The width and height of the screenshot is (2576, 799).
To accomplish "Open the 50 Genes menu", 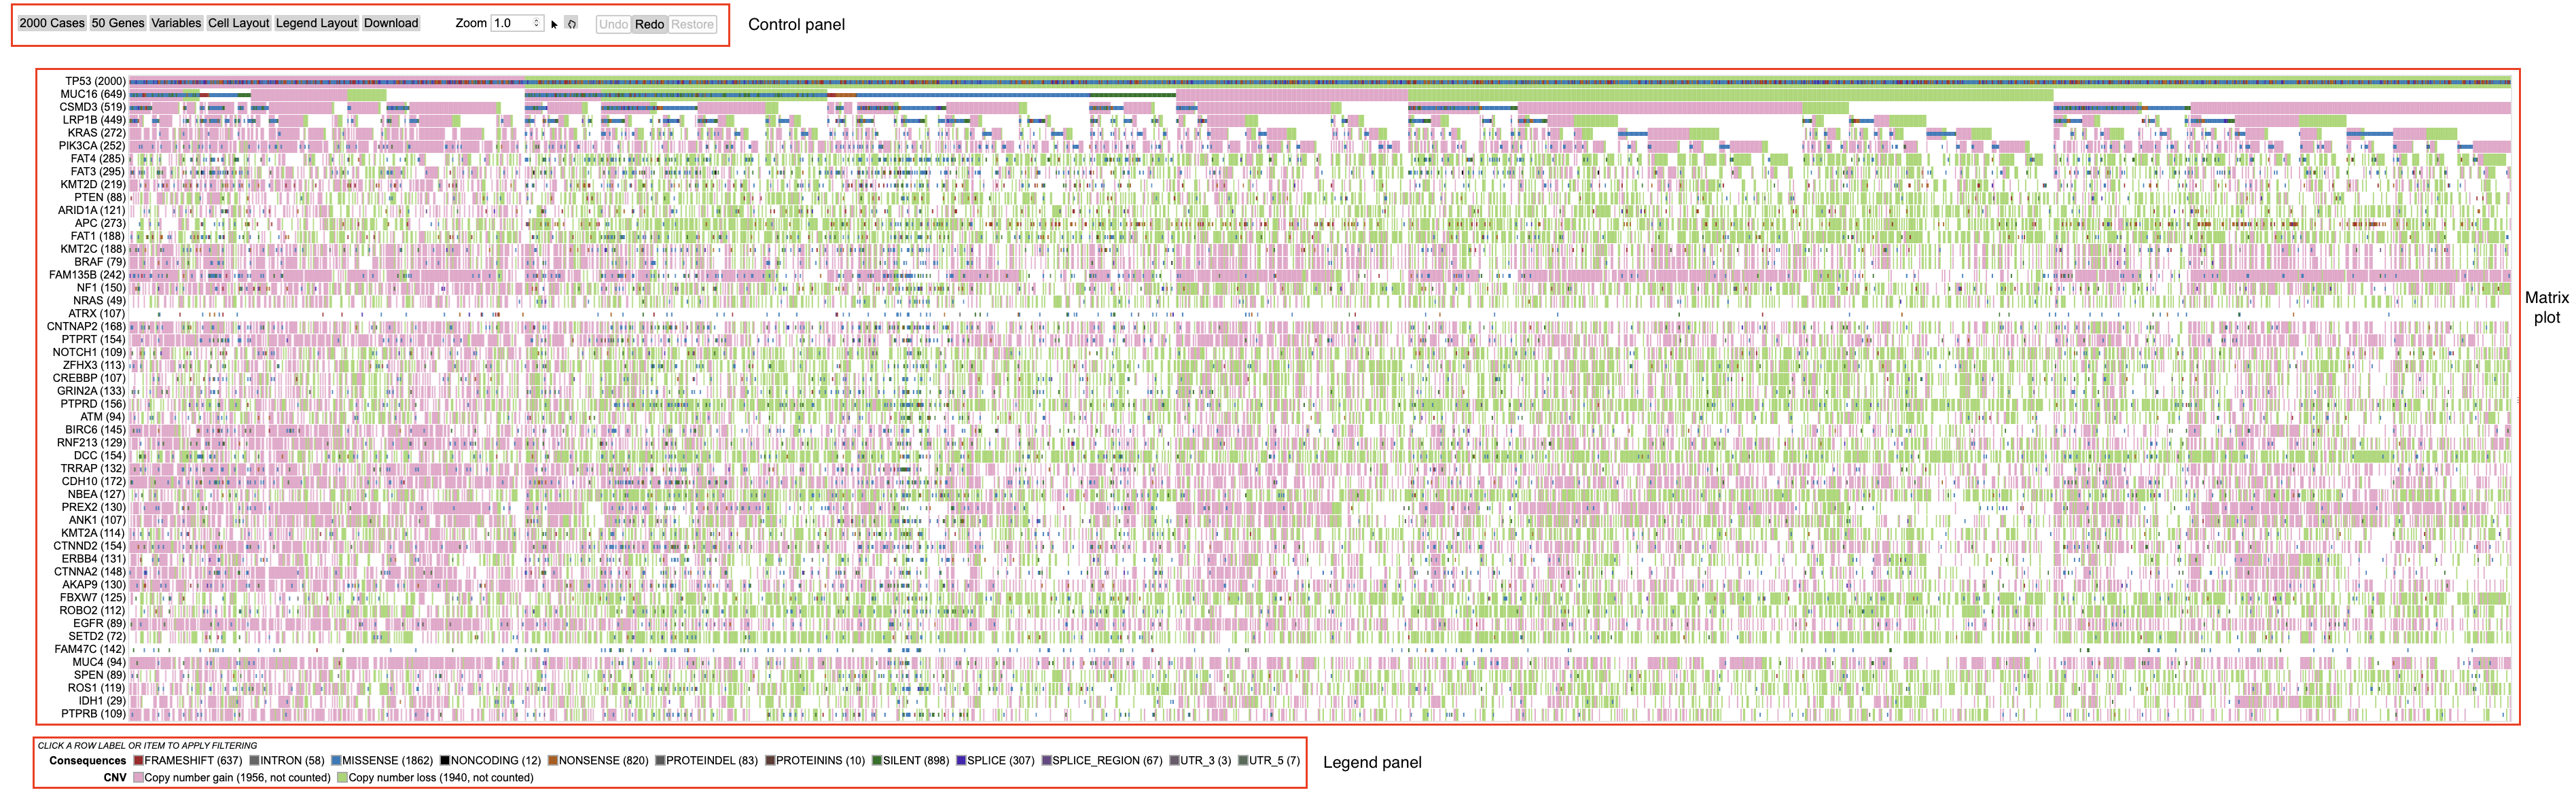I will pos(118,23).
